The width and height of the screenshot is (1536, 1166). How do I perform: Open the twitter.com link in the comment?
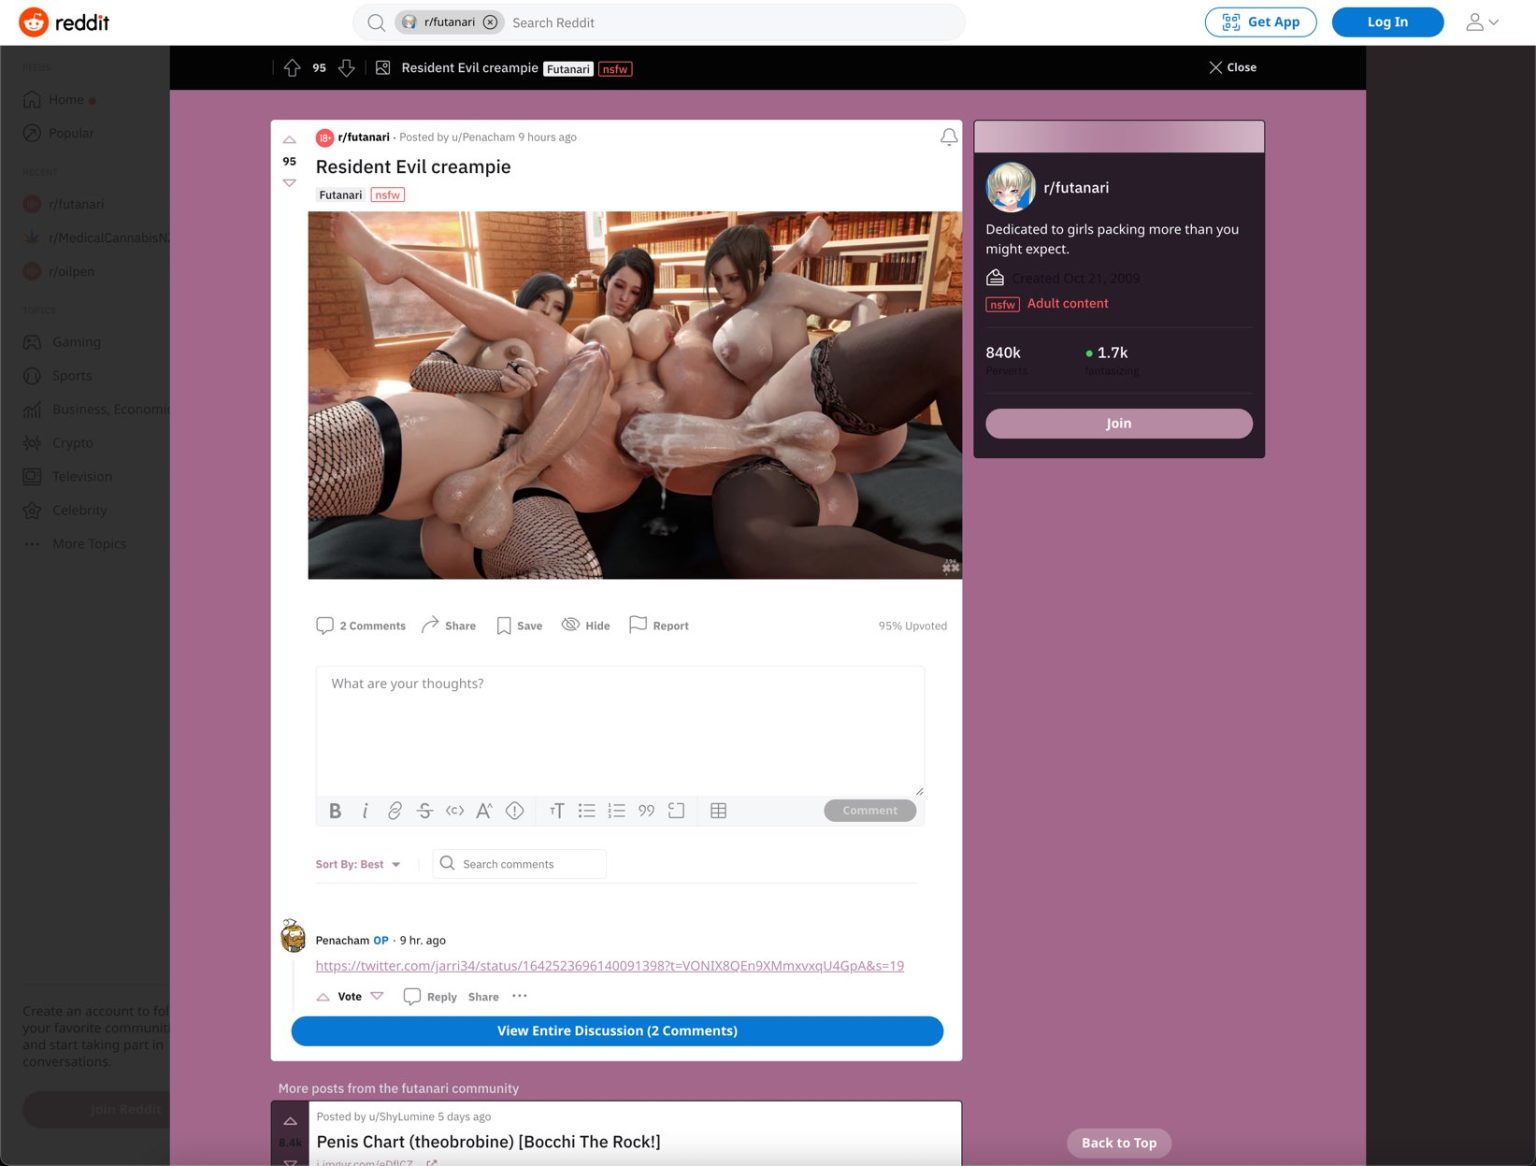click(x=610, y=966)
